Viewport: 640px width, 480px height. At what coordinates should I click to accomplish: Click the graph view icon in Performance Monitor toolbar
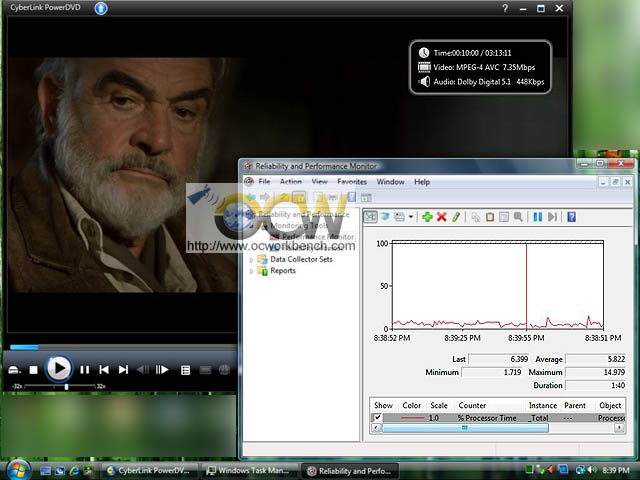370,217
